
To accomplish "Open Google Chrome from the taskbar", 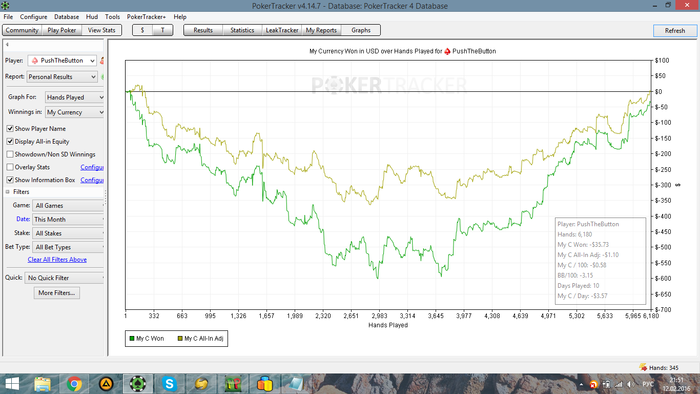I will tap(74, 384).
